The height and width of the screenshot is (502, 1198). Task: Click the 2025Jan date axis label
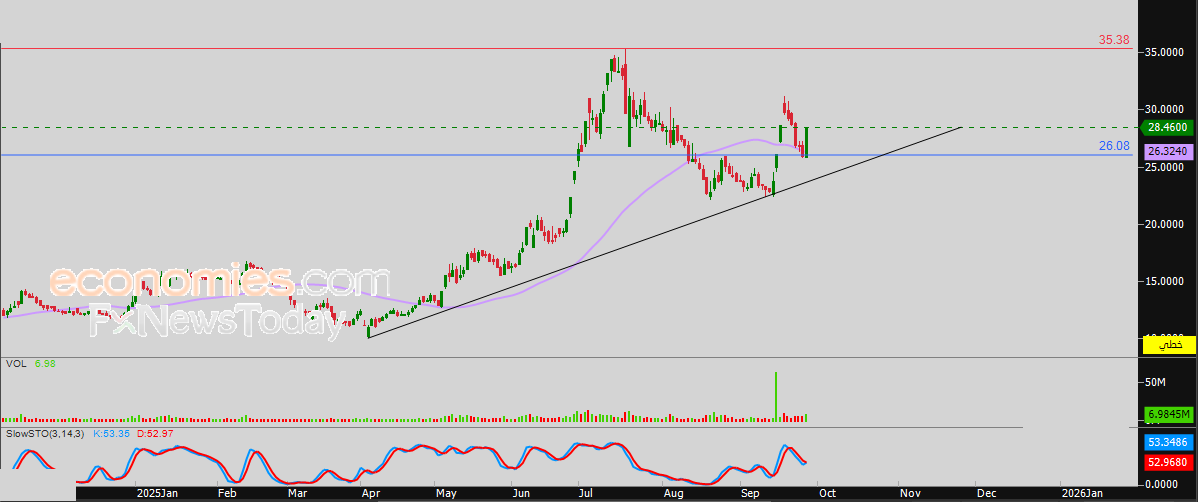[157, 494]
